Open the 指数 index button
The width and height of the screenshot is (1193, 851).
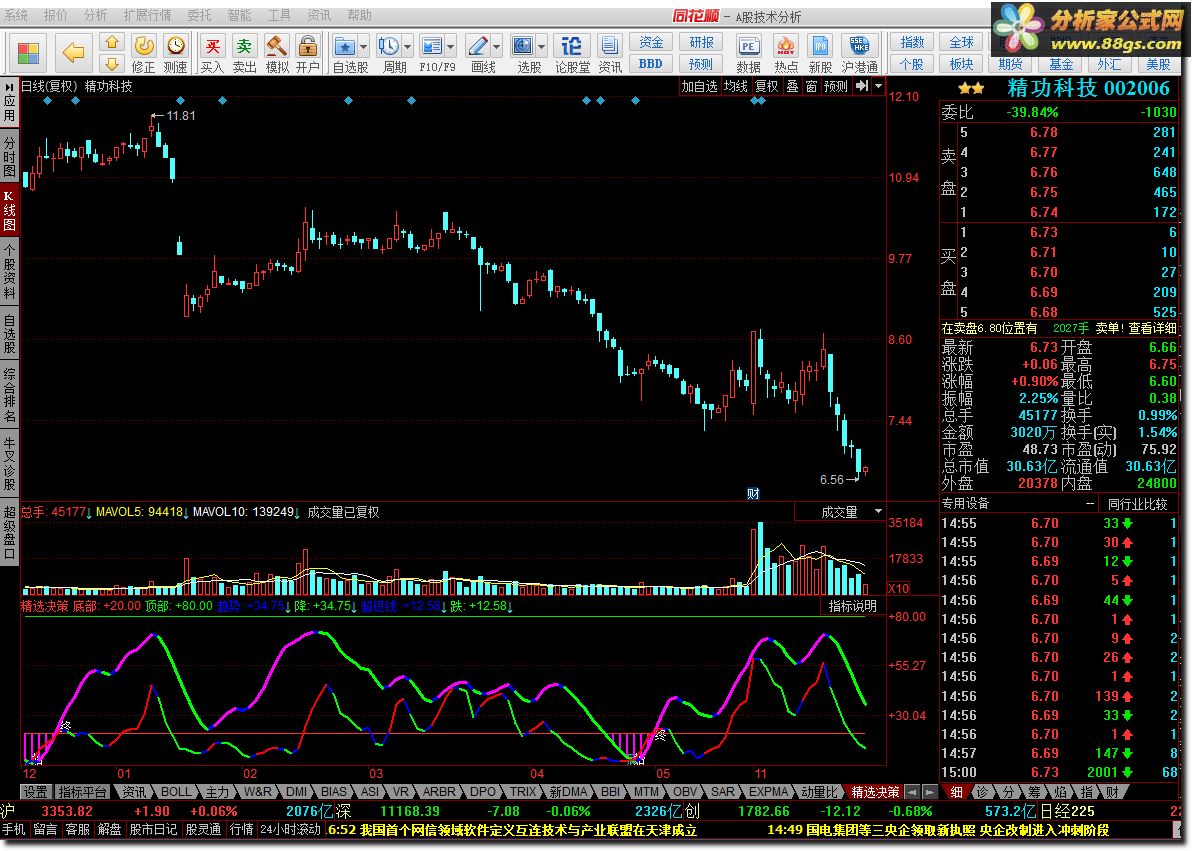coord(912,43)
